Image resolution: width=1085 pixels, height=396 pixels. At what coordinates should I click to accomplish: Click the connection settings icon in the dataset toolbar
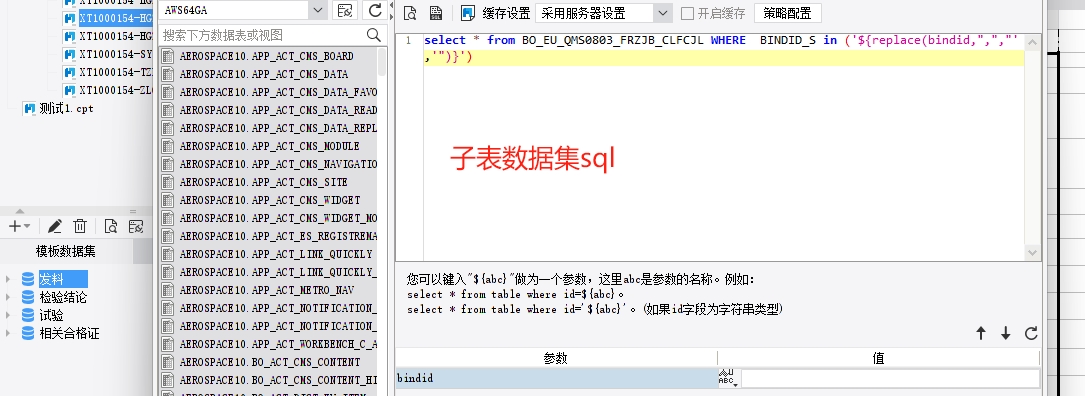[136, 226]
